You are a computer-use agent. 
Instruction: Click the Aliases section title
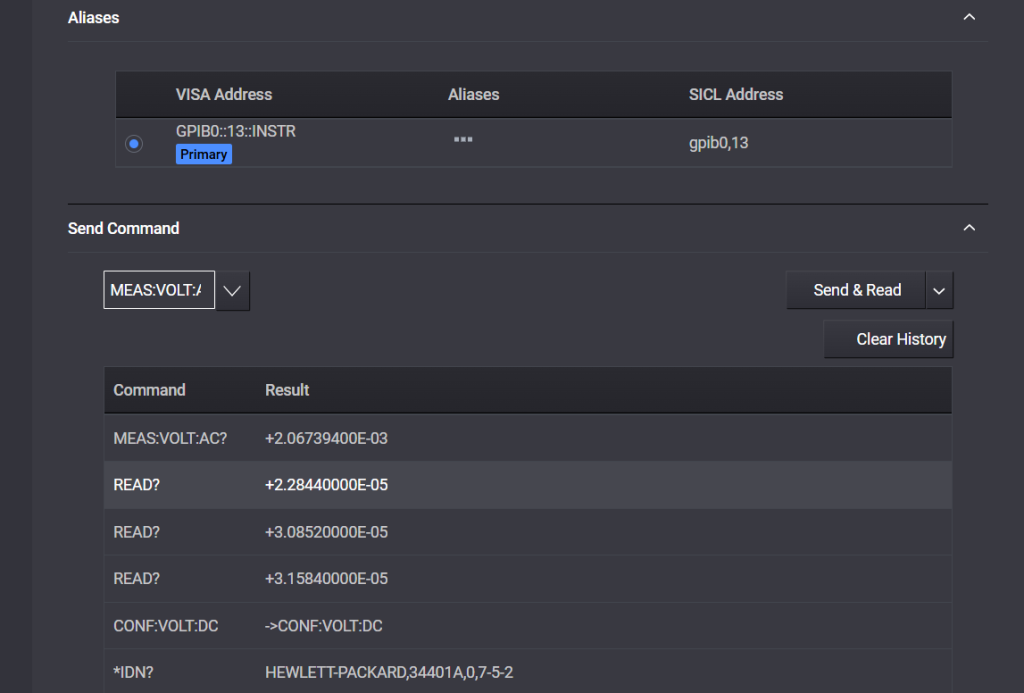pyautogui.click(x=93, y=18)
